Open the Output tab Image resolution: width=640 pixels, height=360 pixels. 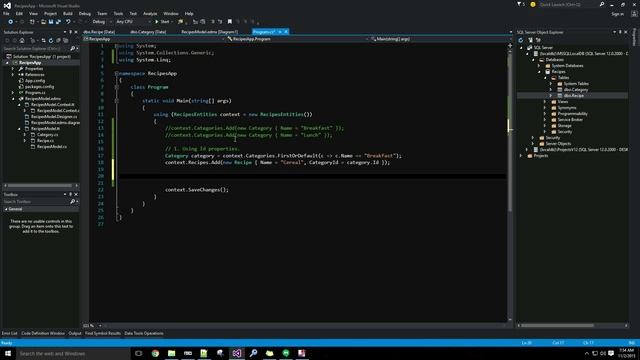point(75,333)
